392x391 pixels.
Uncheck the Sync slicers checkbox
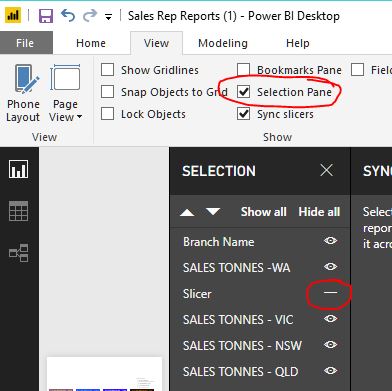coord(244,114)
